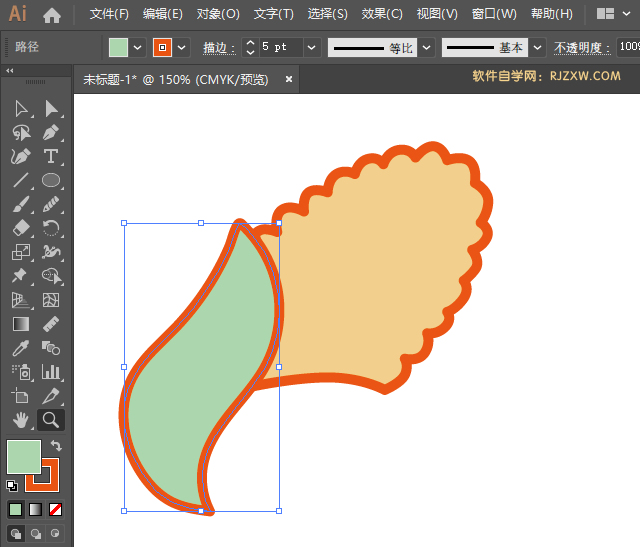Select the Gradient tool
The image size is (640, 547).
pos(20,324)
